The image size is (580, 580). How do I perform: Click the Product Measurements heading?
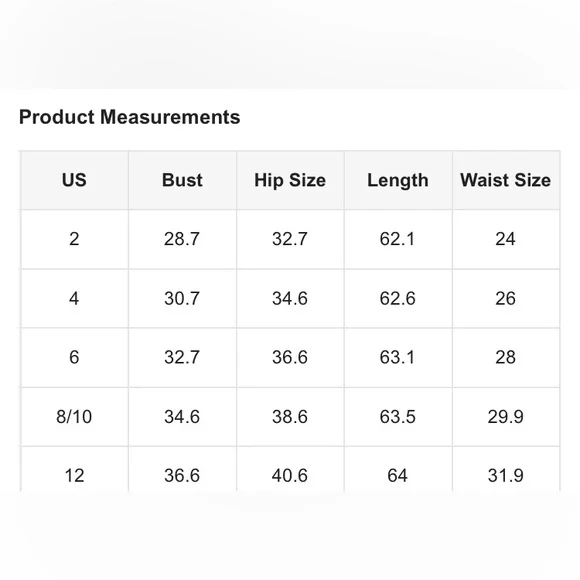(129, 117)
